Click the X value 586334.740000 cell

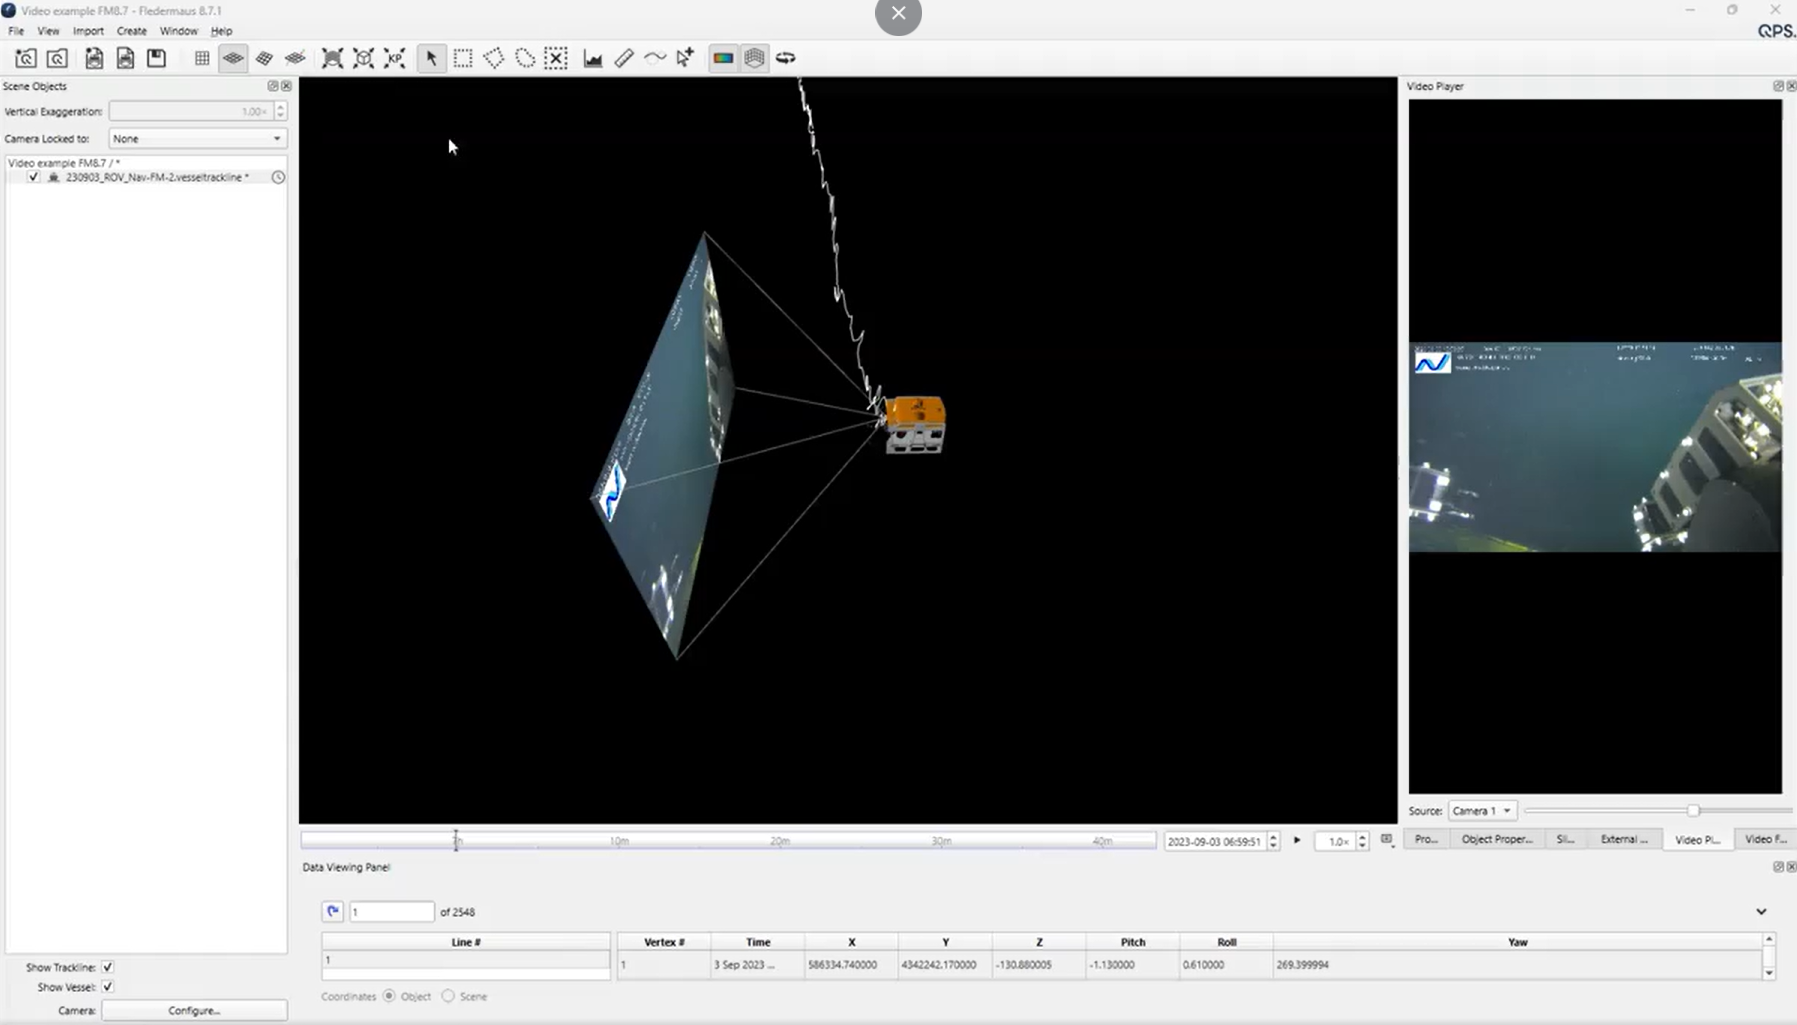(851, 965)
